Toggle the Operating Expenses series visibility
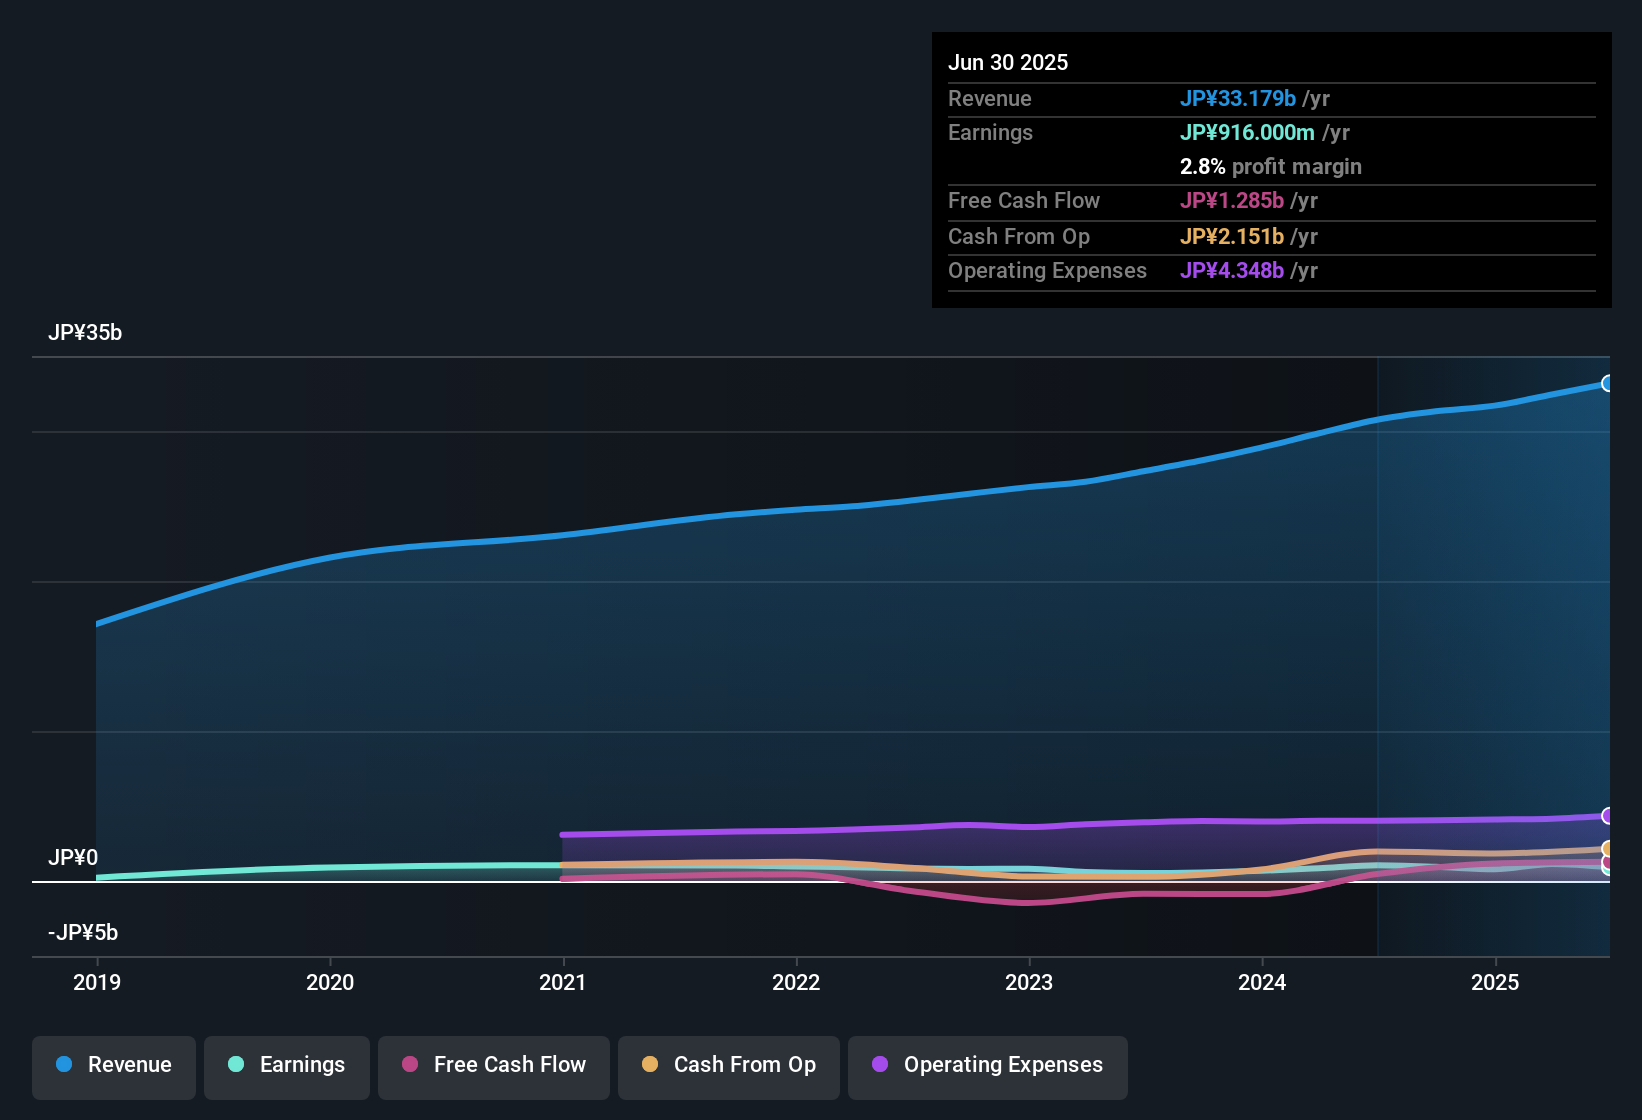The height and width of the screenshot is (1120, 1642). 987,1065
